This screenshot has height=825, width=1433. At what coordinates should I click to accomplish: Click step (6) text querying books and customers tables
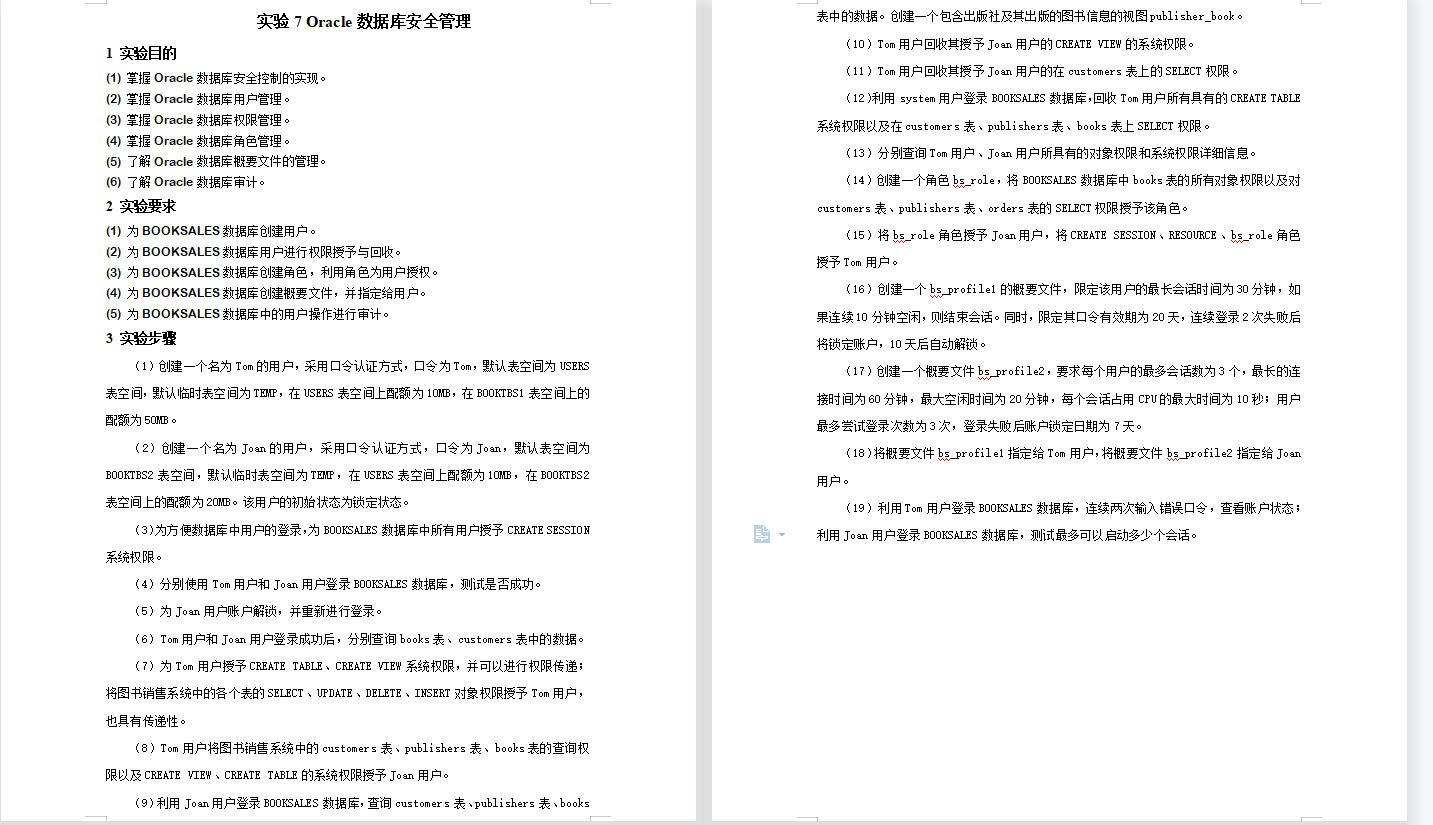click(x=360, y=639)
